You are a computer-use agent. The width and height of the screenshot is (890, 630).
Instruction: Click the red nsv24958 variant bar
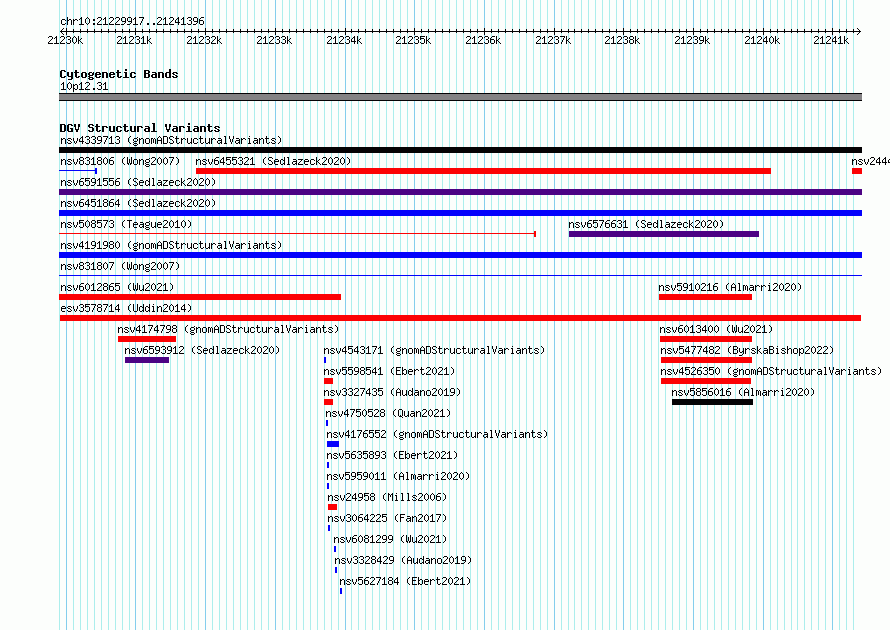[333, 507]
